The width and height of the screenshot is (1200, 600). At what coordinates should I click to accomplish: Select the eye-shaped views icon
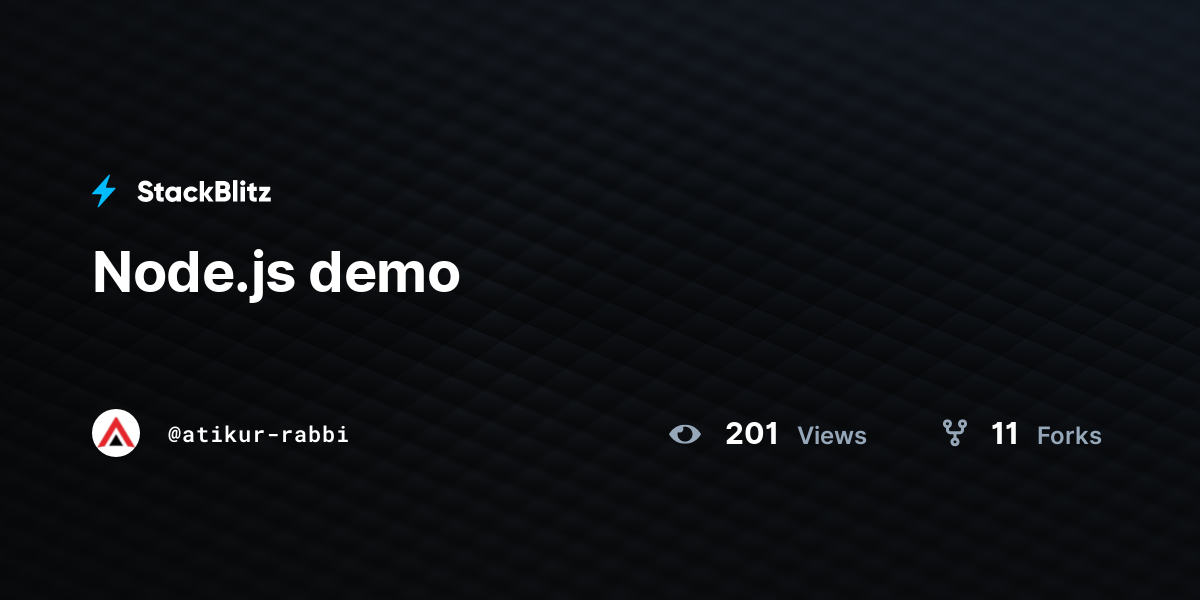[685, 434]
